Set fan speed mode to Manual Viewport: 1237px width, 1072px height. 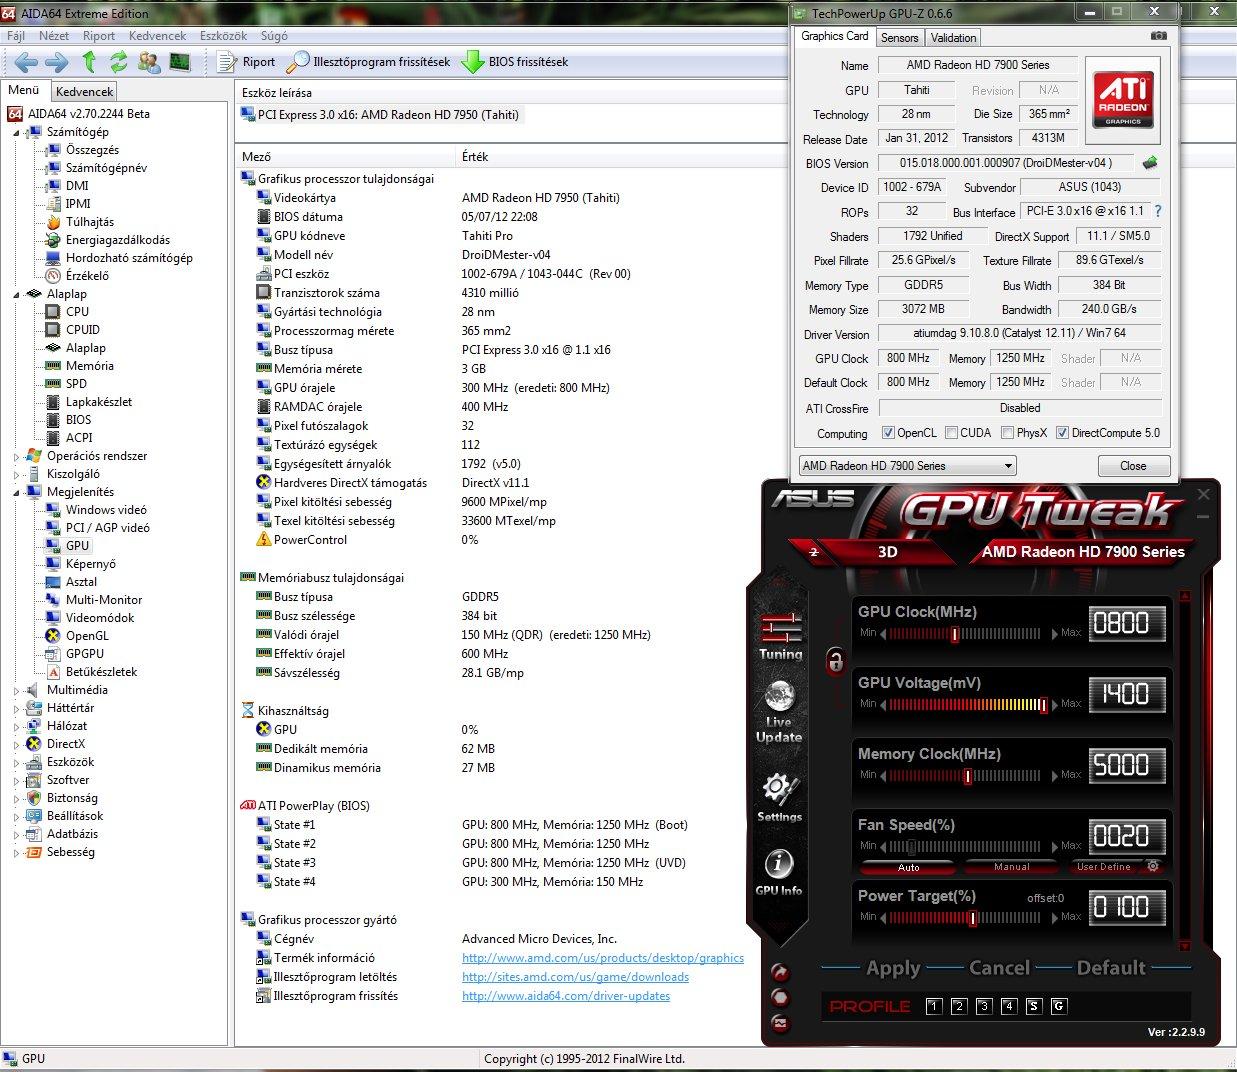coord(1011,867)
